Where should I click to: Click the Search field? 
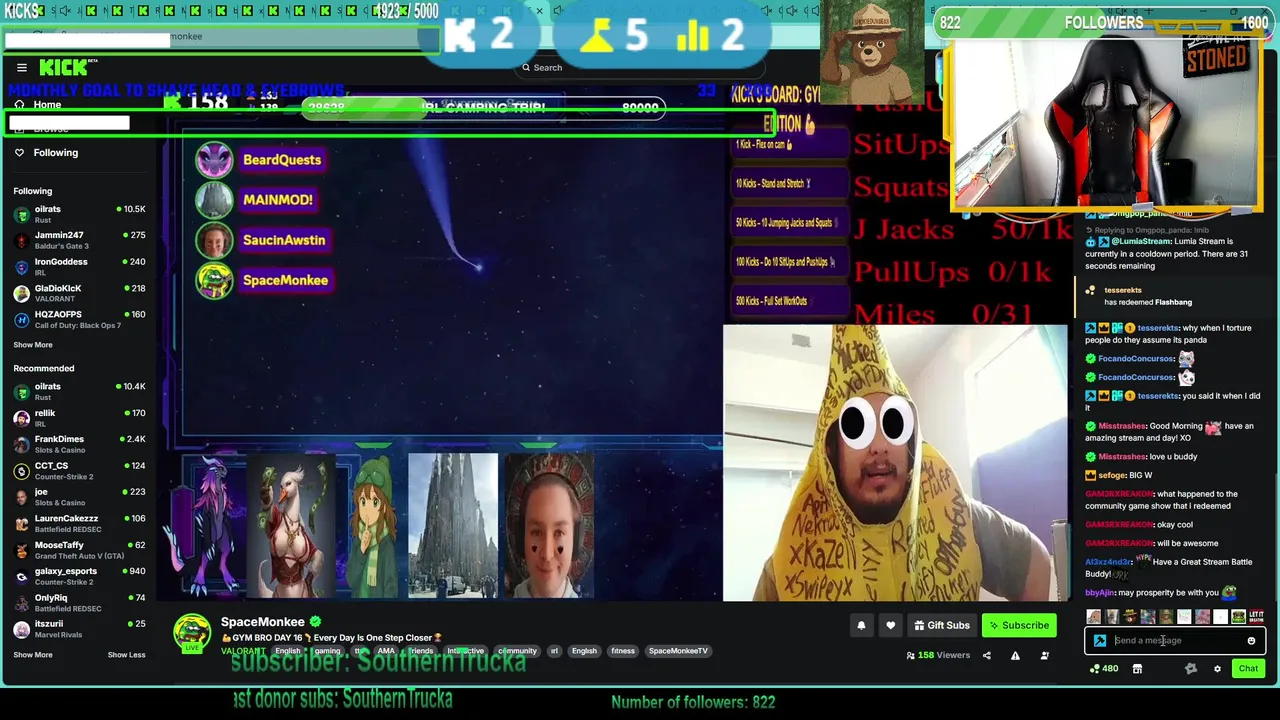640,68
